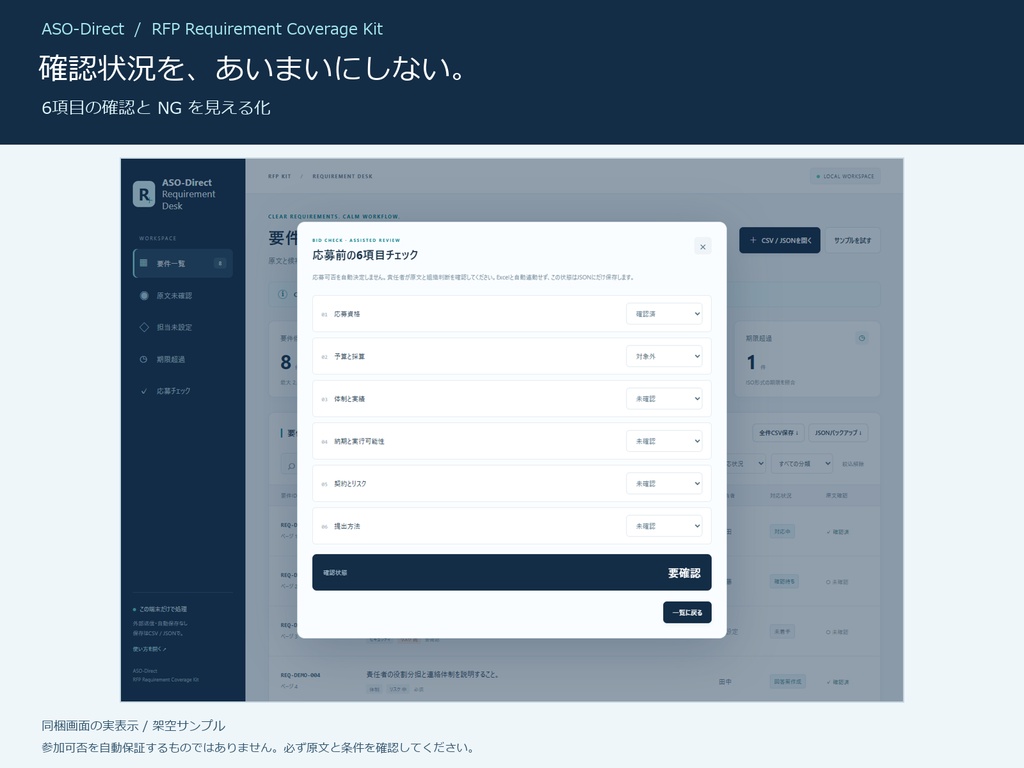
Task: Select 応募チェック in the sidebar
Action: pos(183,391)
